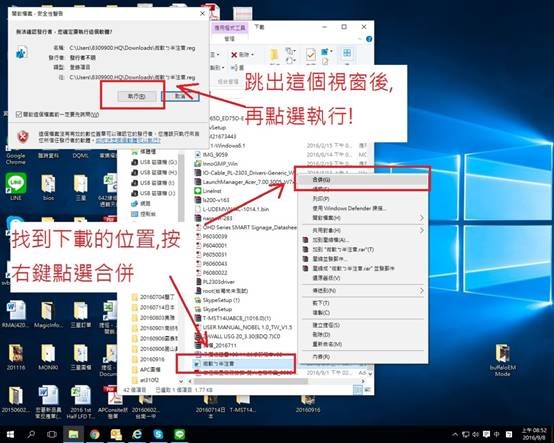Show hidden system tray icons
Viewport: 554px width, 443px height.
click(455, 434)
